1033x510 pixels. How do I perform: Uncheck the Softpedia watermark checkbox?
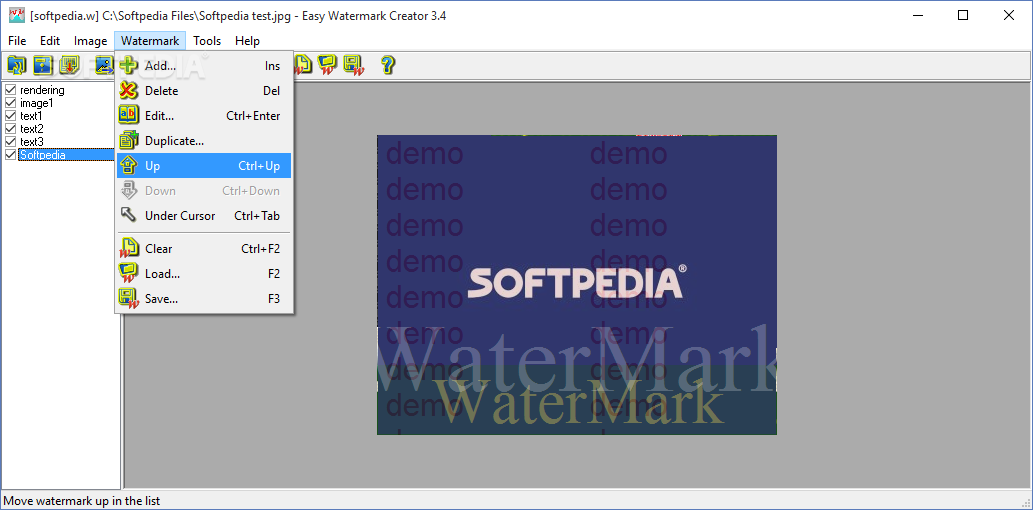pyautogui.click(x=11, y=154)
